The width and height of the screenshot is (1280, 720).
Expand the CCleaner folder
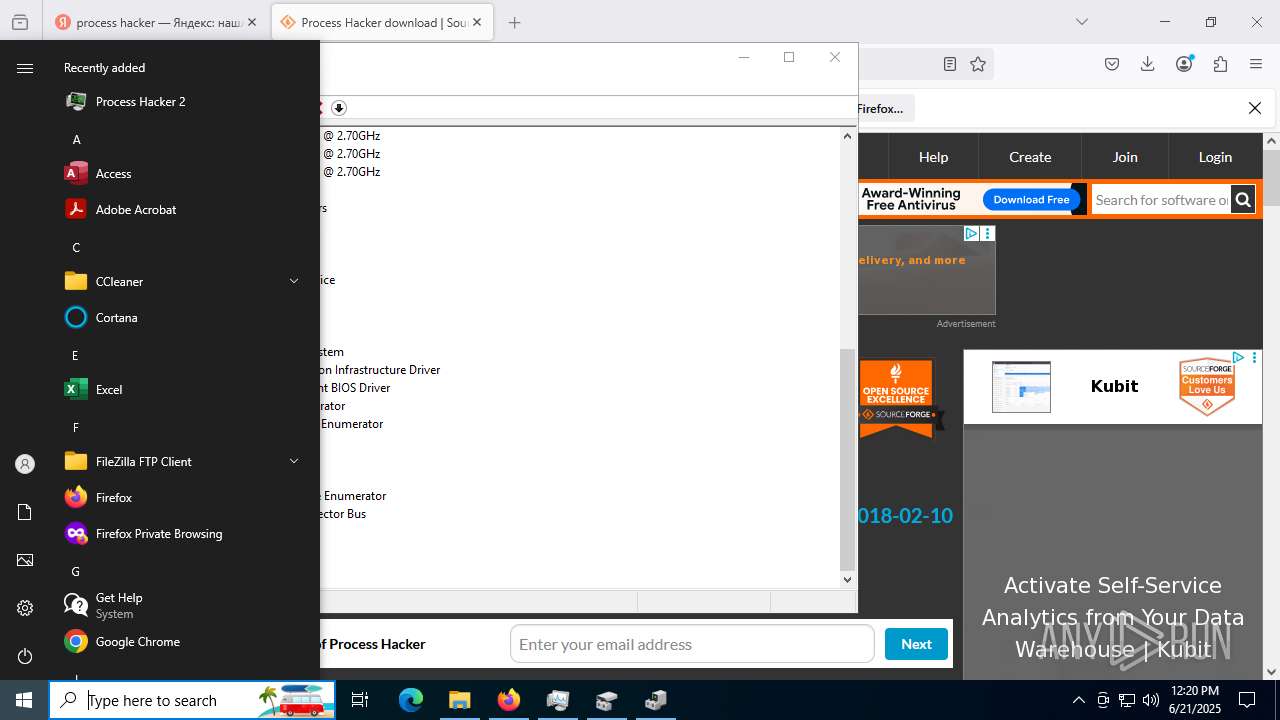[x=180, y=281]
